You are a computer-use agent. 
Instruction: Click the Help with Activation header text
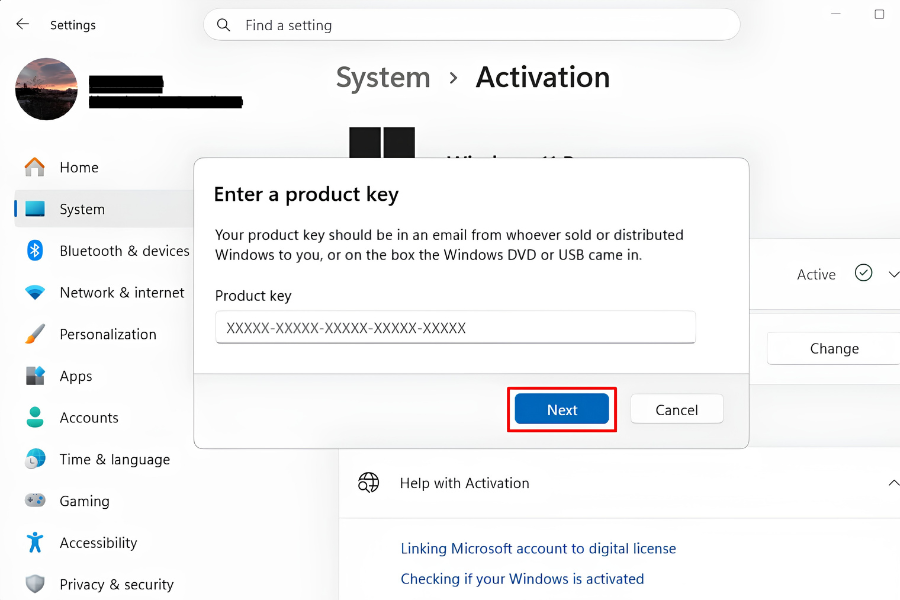tap(464, 483)
